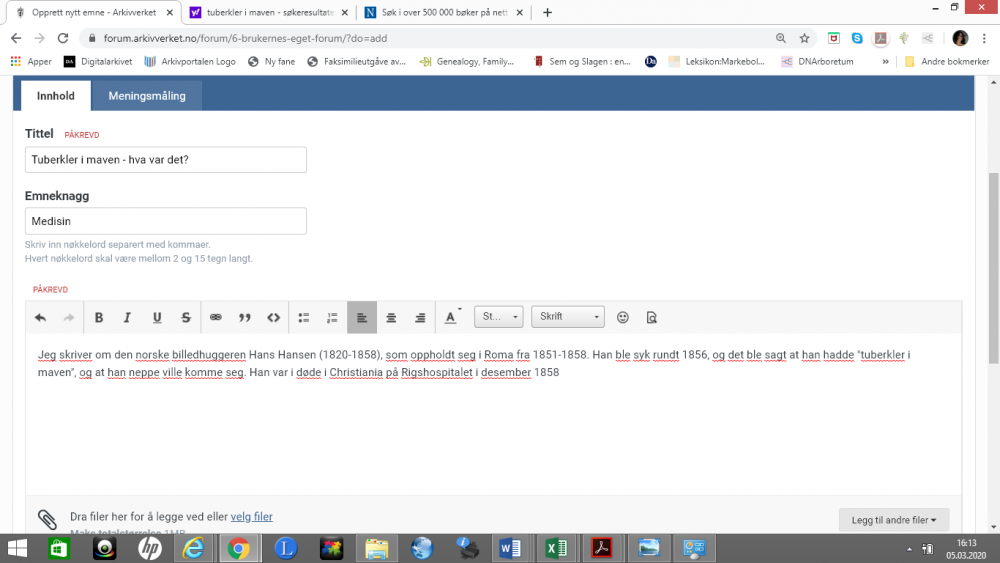1000x563 pixels.
Task: Click the Tittel input field
Action: (x=166, y=160)
